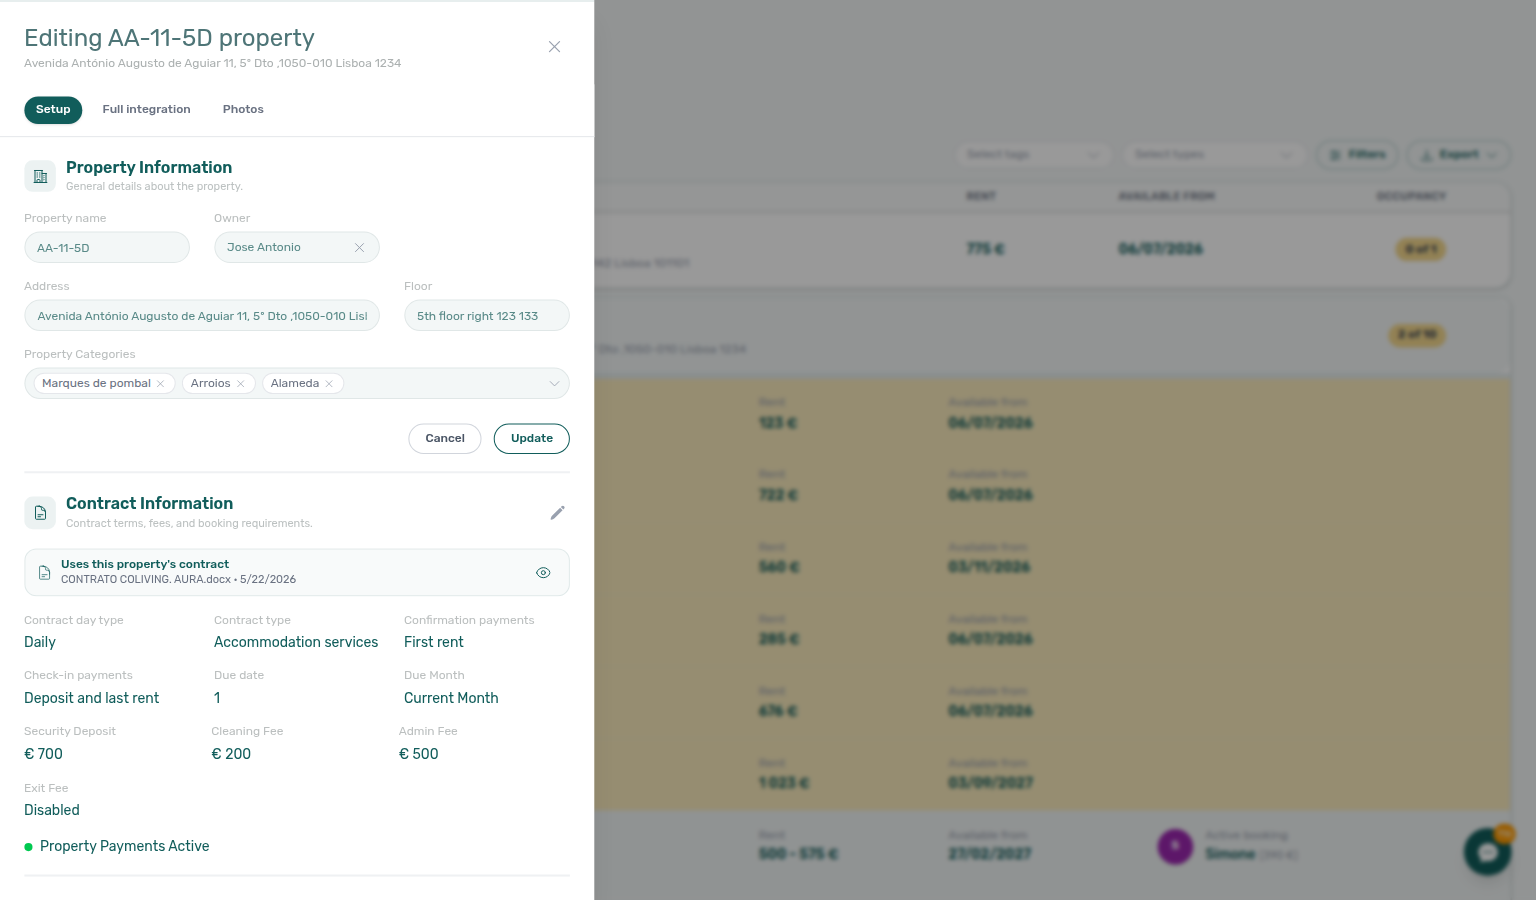
Task: Click the green Property Payments Active indicator dot
Action: pyautogui.click(x=28, y=847)
